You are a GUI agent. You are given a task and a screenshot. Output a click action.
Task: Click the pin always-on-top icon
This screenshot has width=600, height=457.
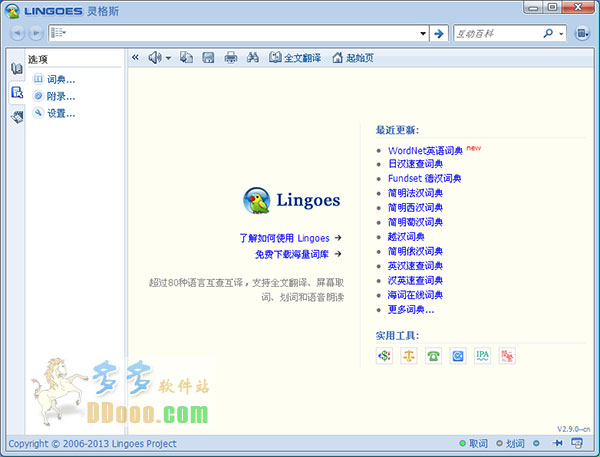pyautogui.click(x=558, y=443)
